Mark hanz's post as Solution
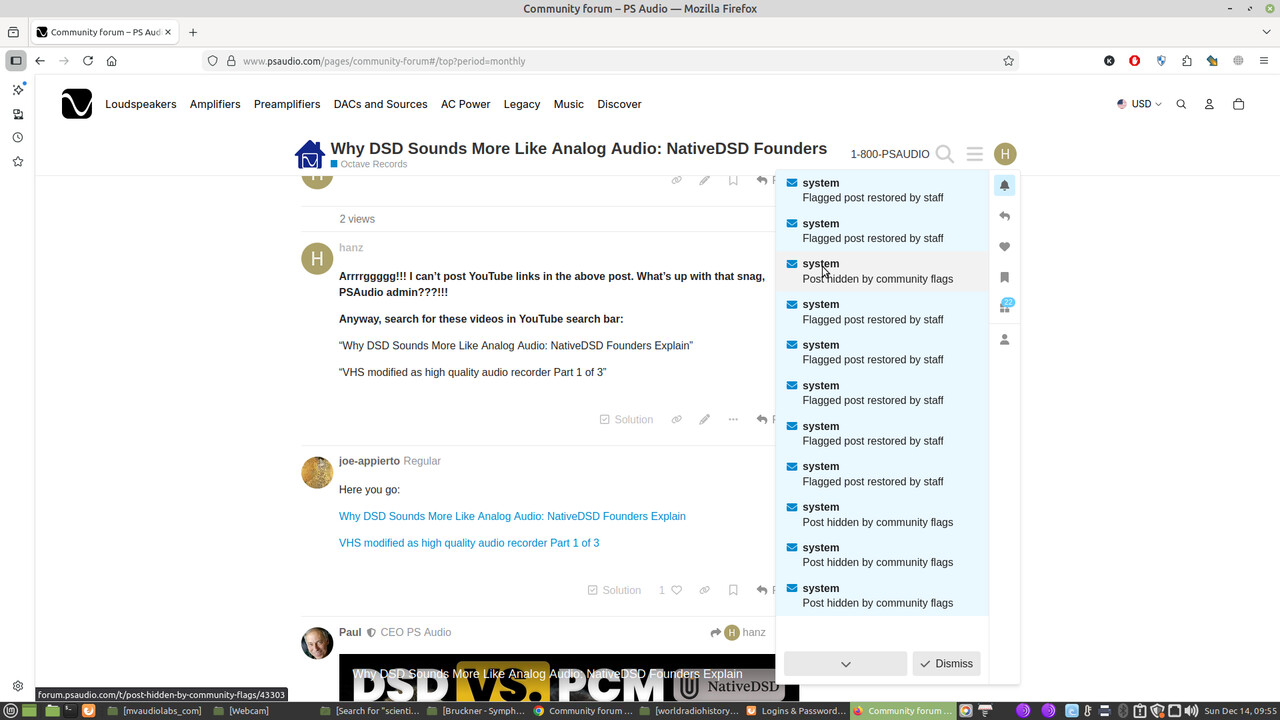Image resolution: width=1280 pixels, height=720 pixels. point(626,419)
